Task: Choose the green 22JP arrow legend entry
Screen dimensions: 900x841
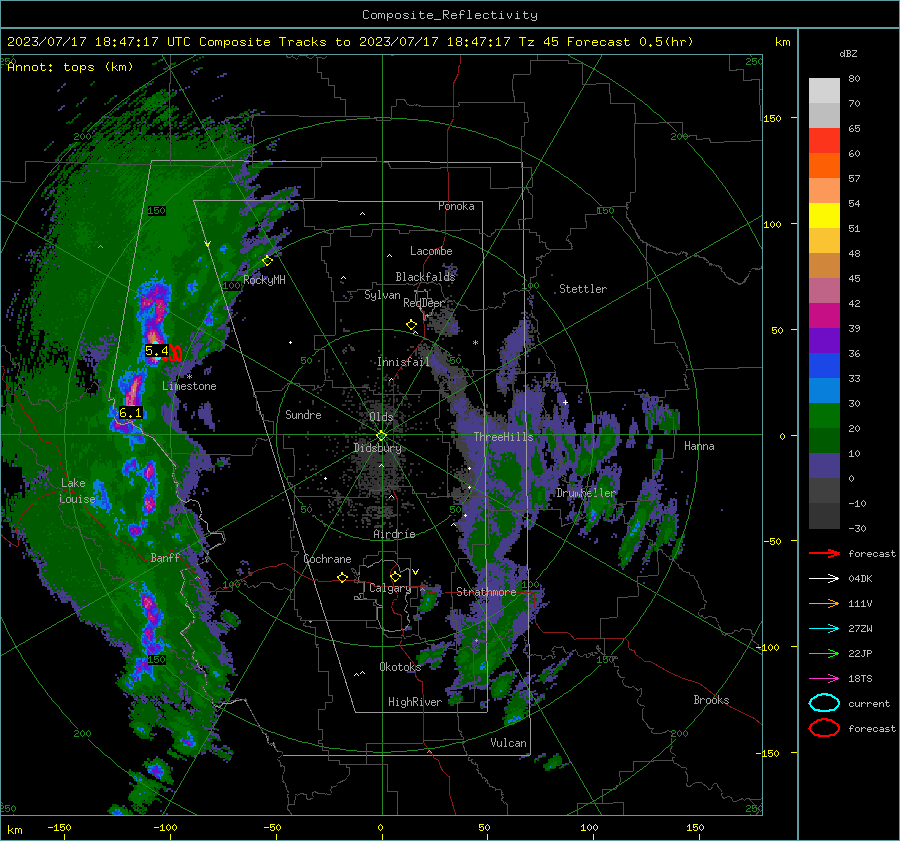Action: click(824, 653)
